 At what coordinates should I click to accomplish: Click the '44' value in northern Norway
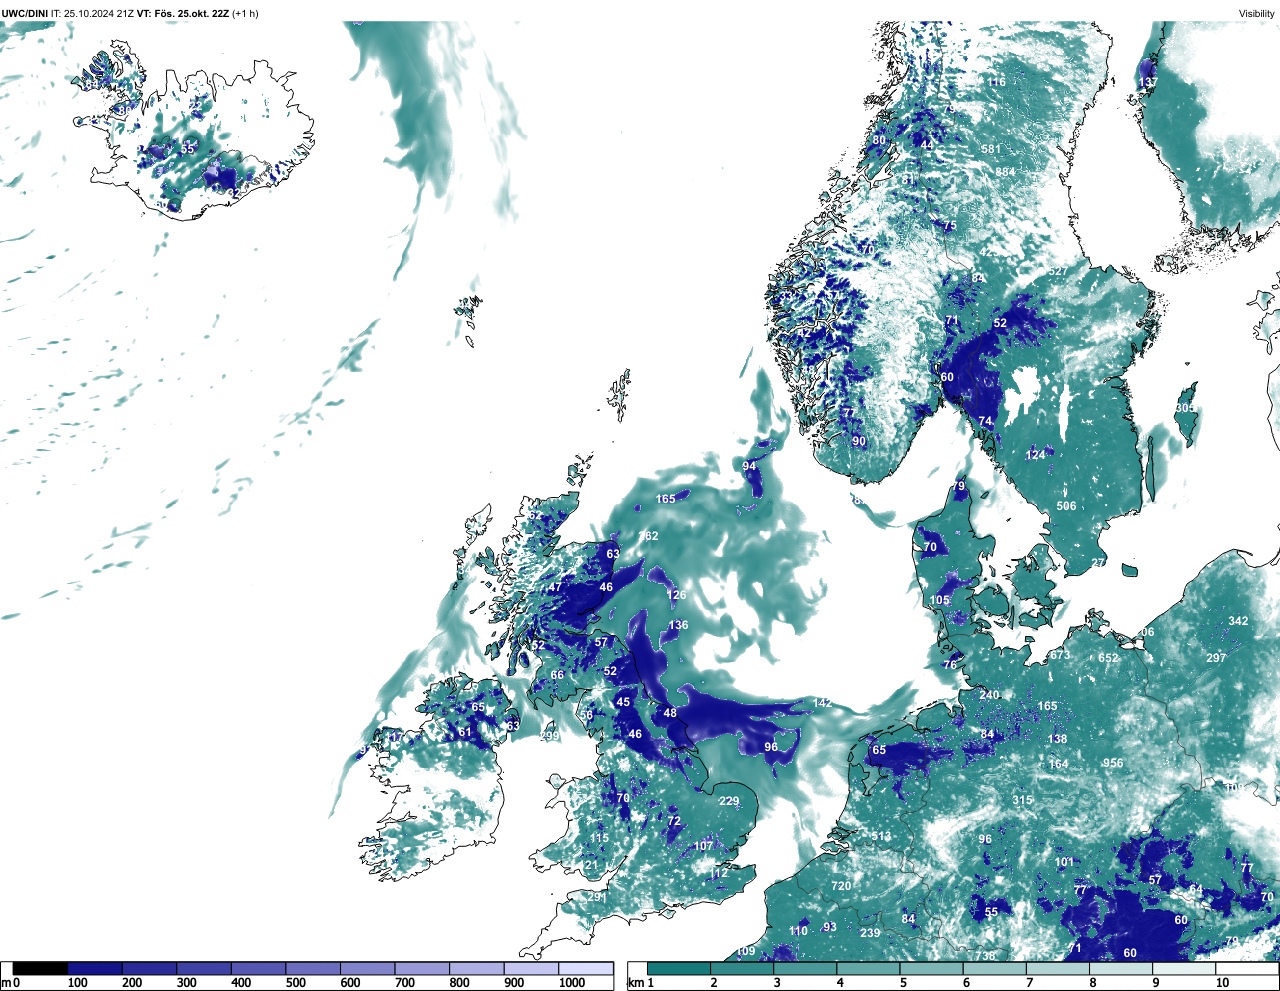click(x=927, y=145)
